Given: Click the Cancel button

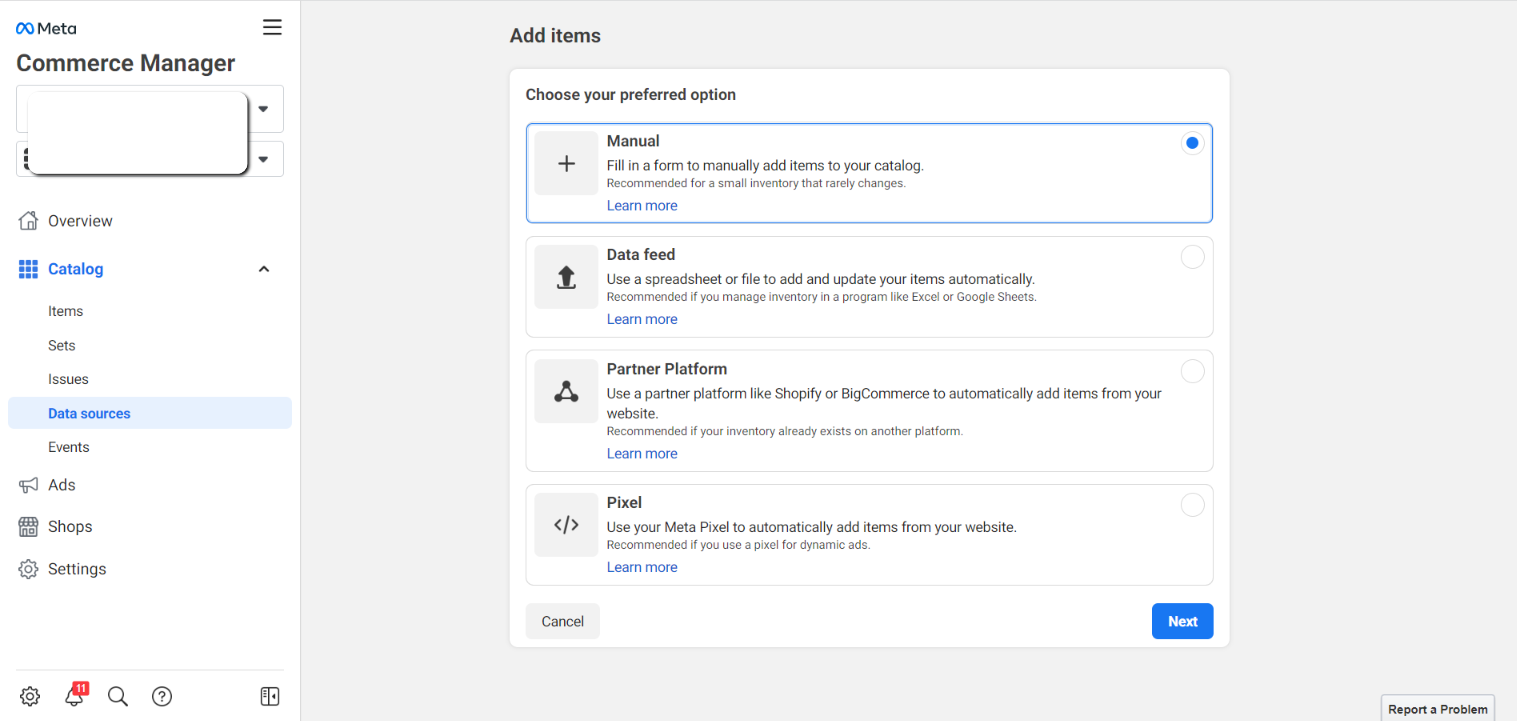Looking at the screenshot, I should [x=562, y=621].
